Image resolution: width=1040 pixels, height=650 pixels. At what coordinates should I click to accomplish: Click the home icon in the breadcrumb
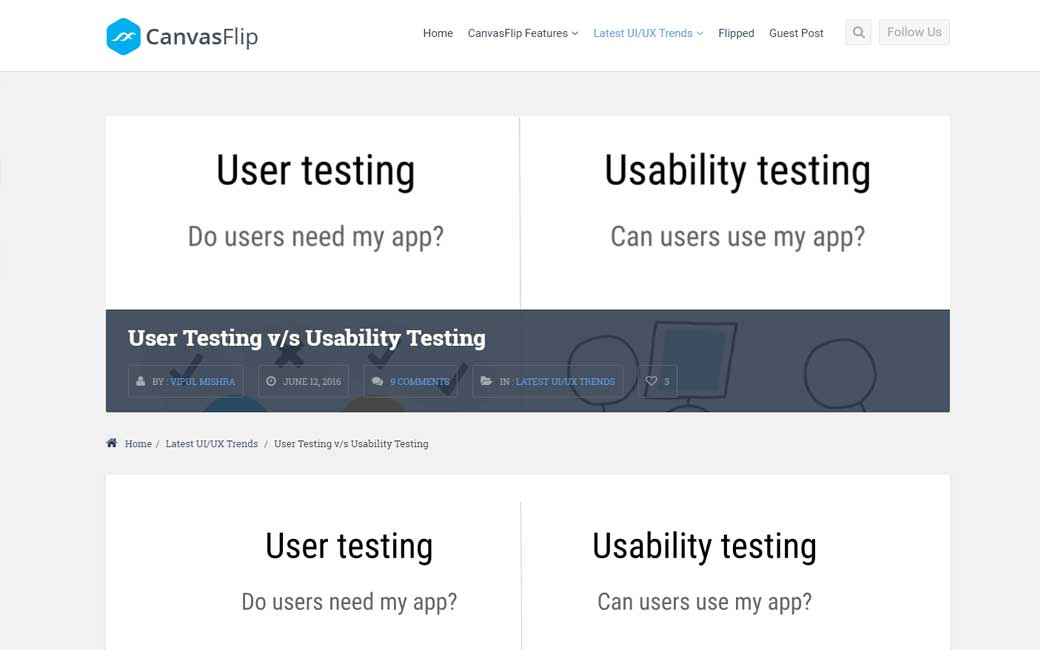[x=112, y=443]
